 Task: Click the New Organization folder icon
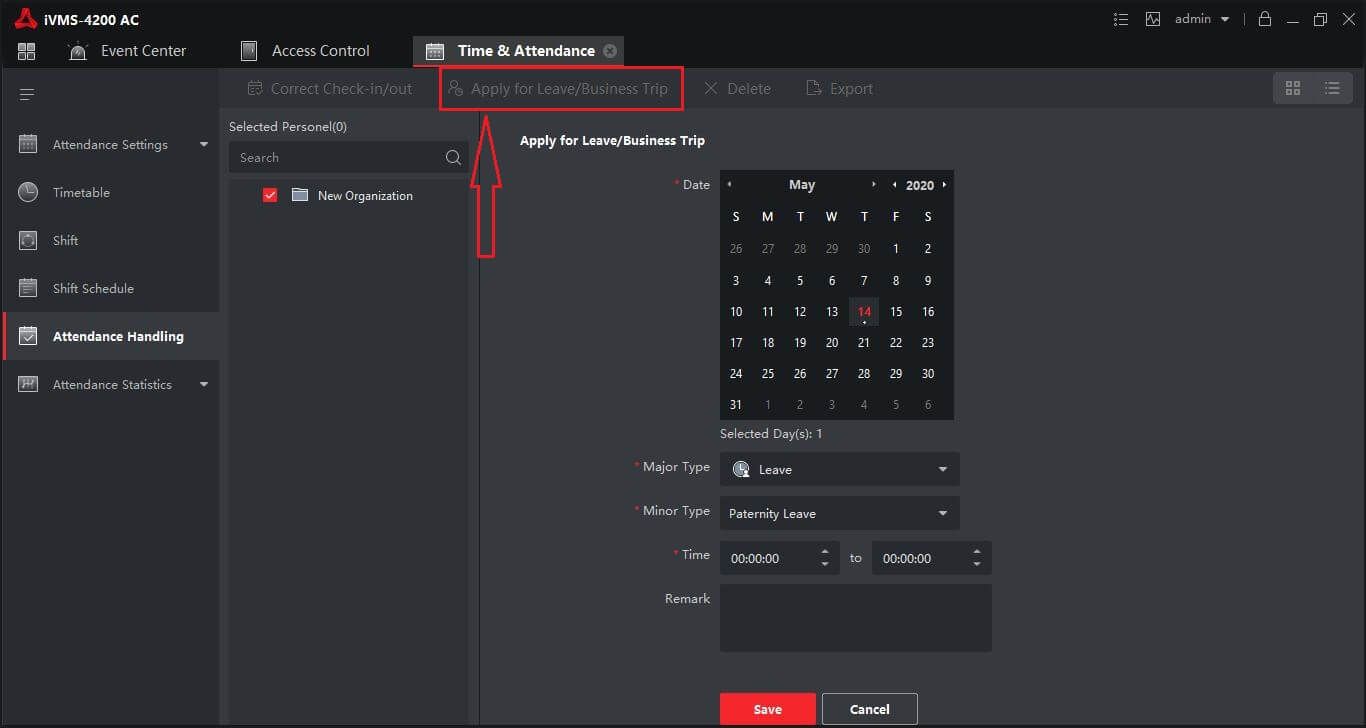300,195
